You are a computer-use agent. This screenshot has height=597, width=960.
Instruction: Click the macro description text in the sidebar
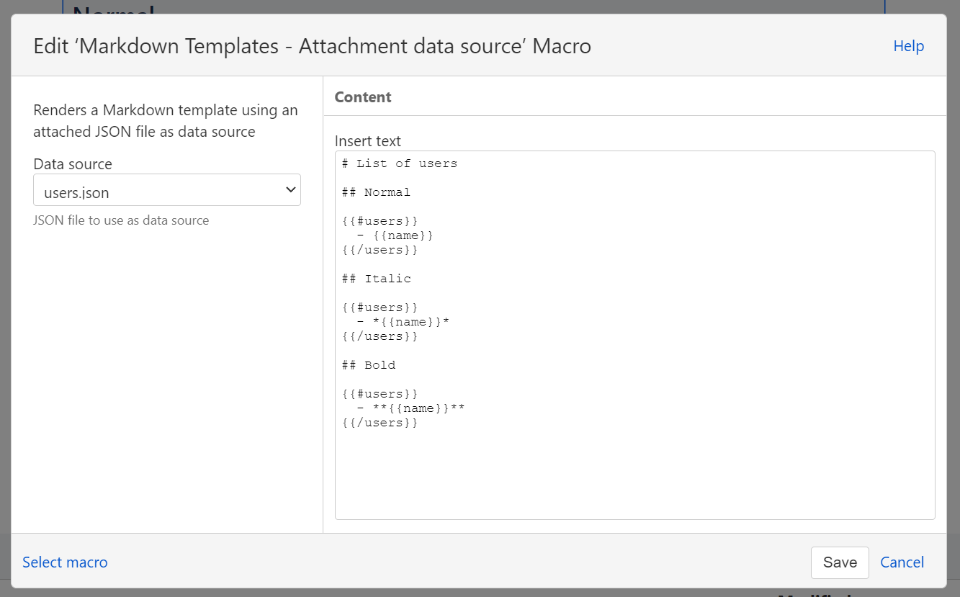pos(164,120)
